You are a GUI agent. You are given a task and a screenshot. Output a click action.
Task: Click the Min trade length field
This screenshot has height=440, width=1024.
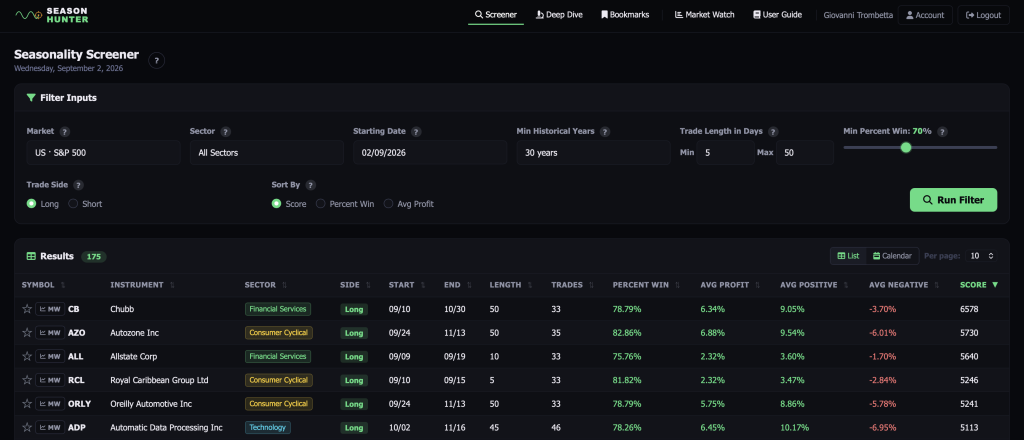pos(726,153)
